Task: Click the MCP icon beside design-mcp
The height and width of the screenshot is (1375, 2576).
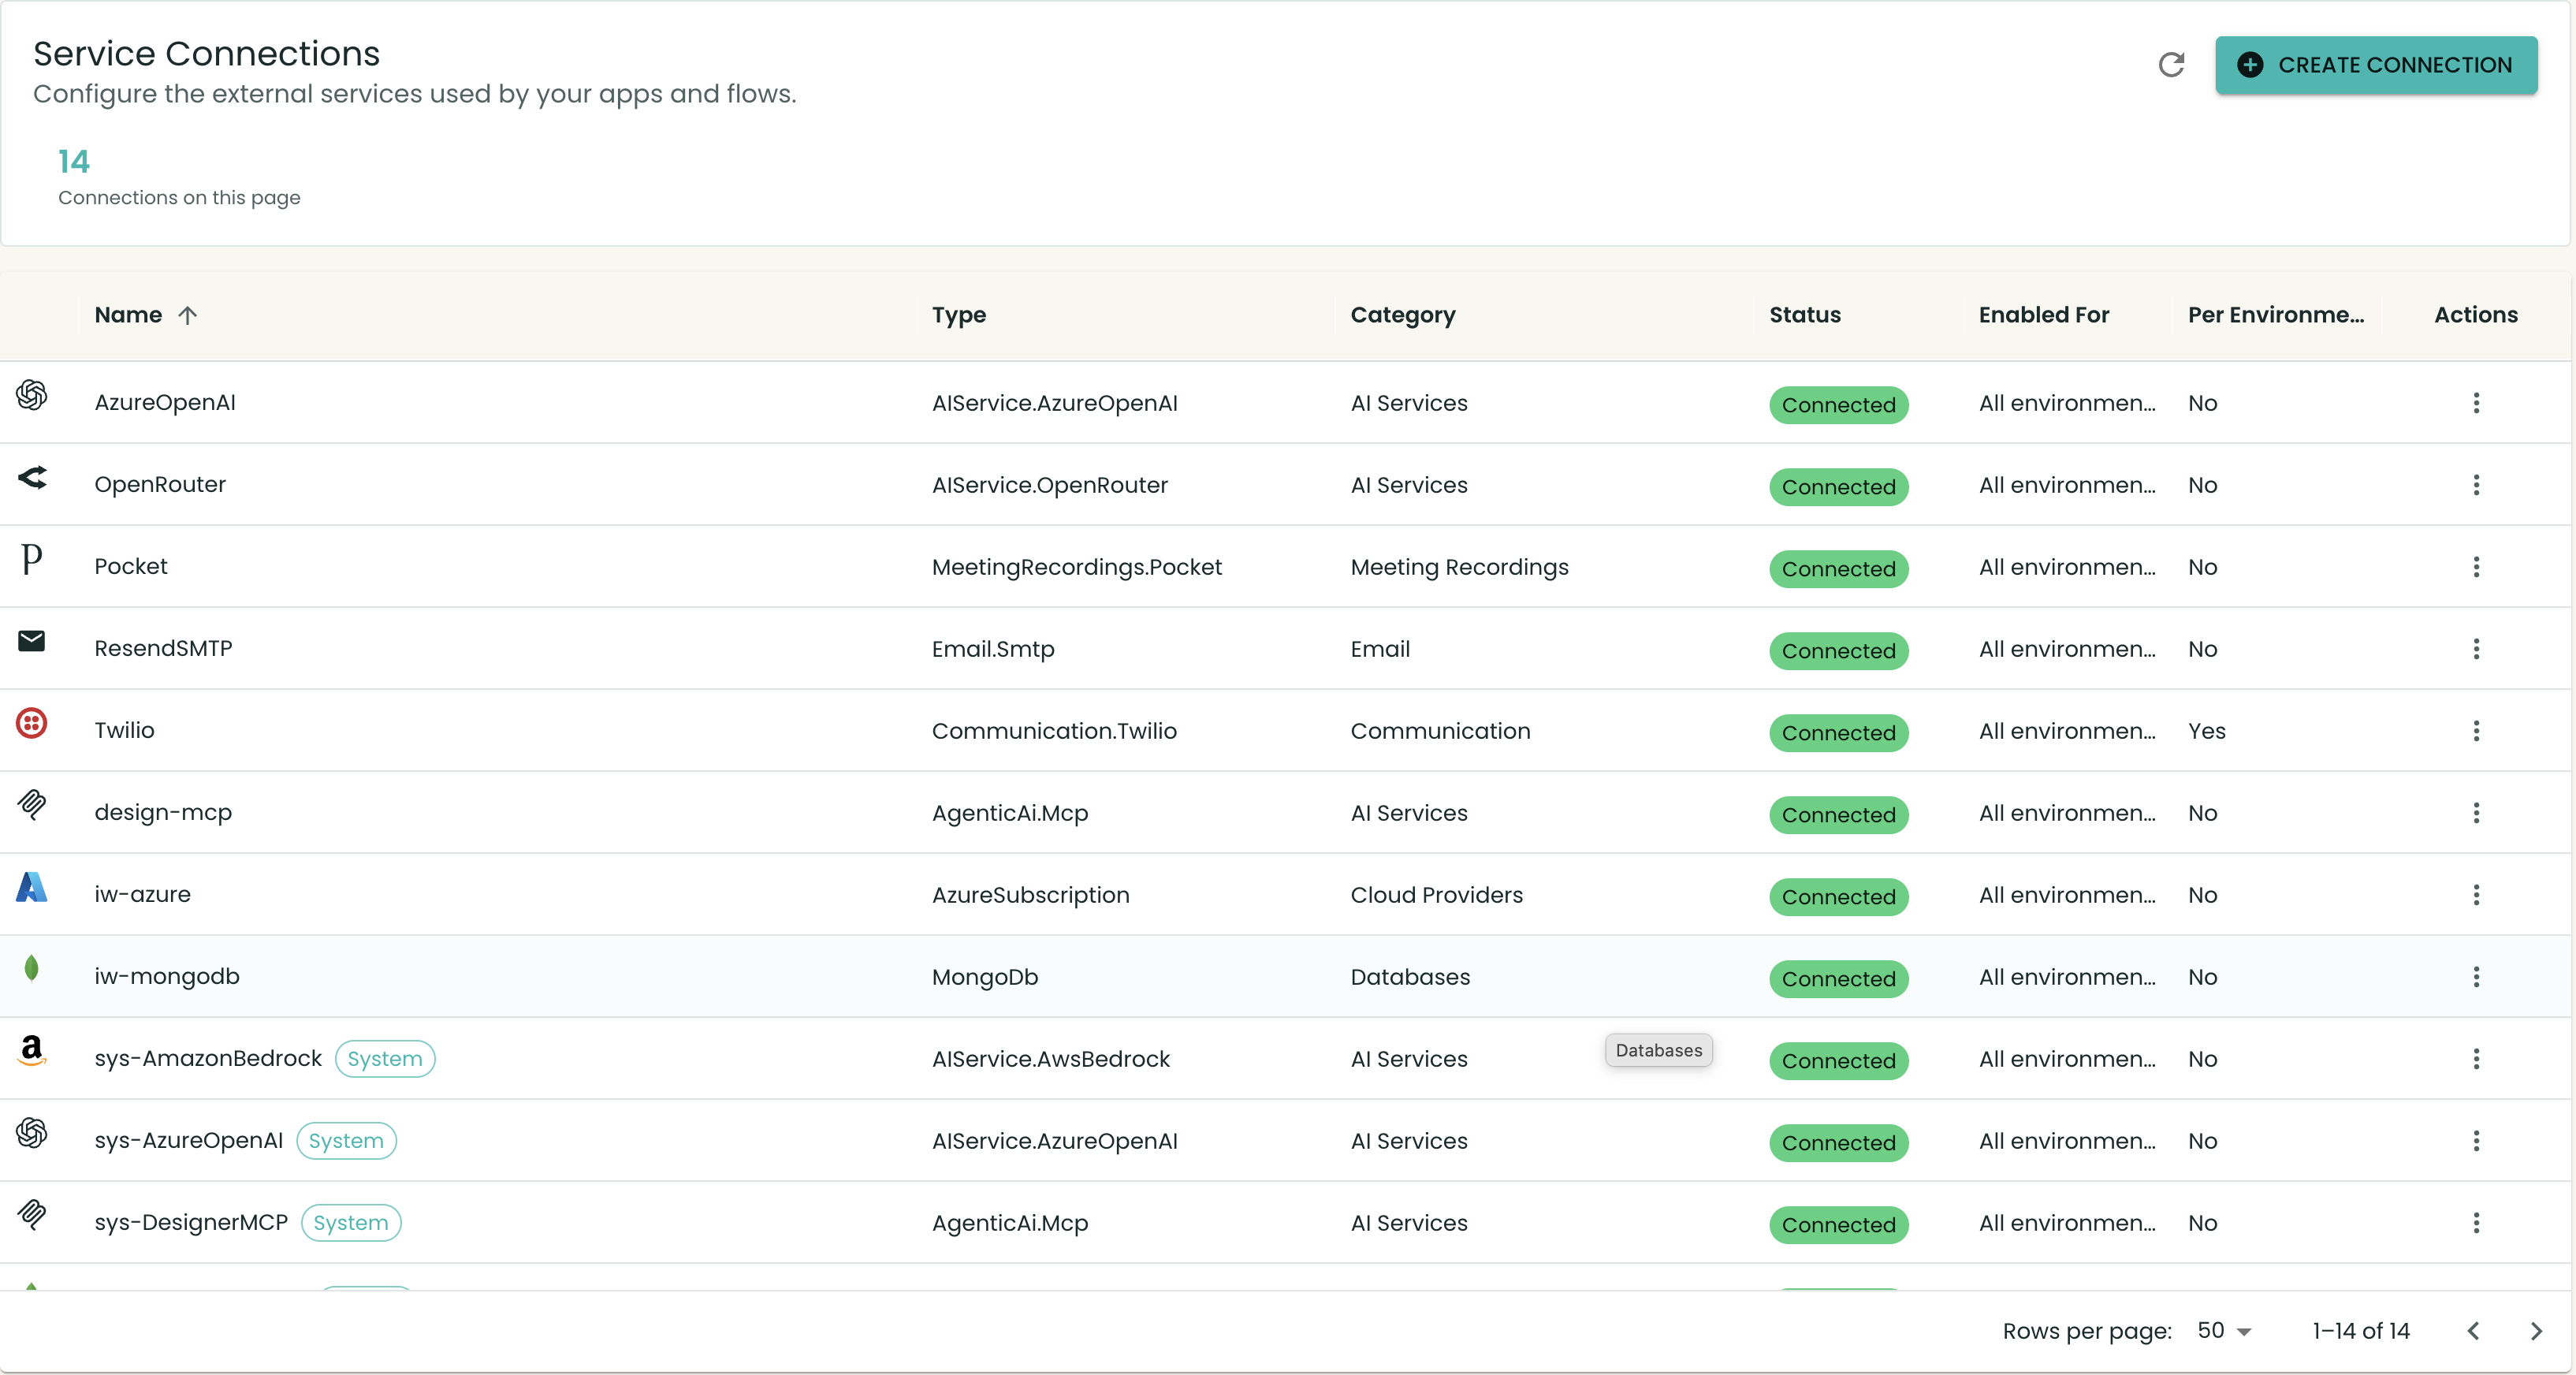Action: point(32,805)
